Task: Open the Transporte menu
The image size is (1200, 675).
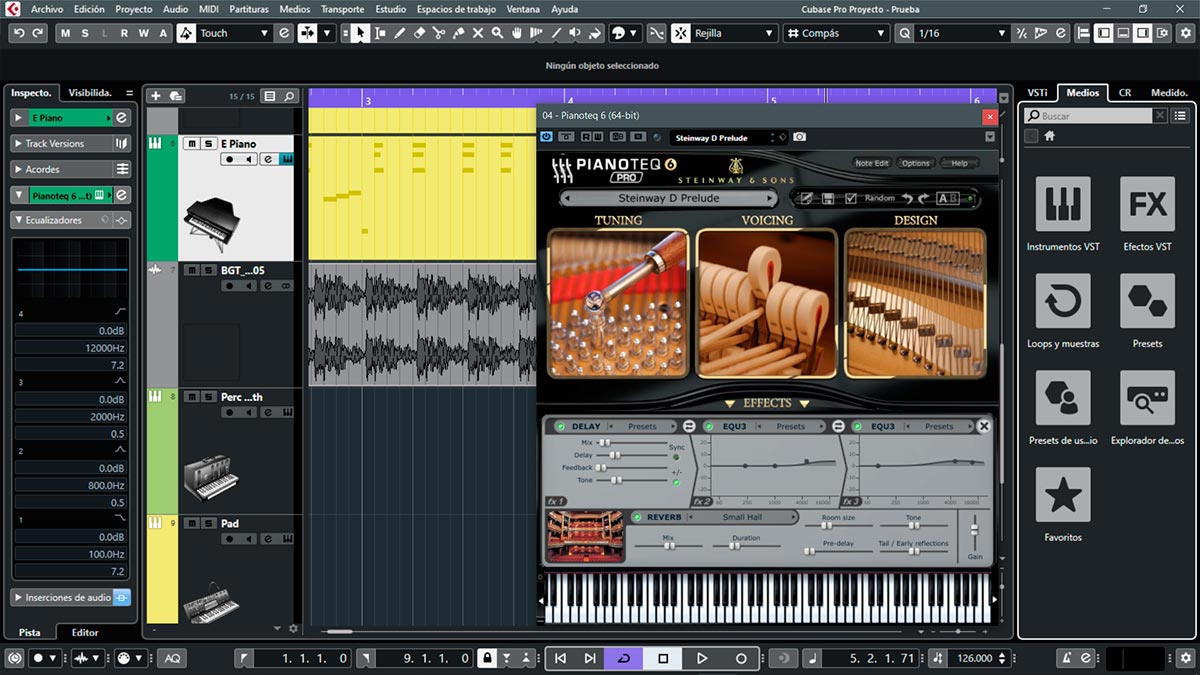Action: [342, 9]
